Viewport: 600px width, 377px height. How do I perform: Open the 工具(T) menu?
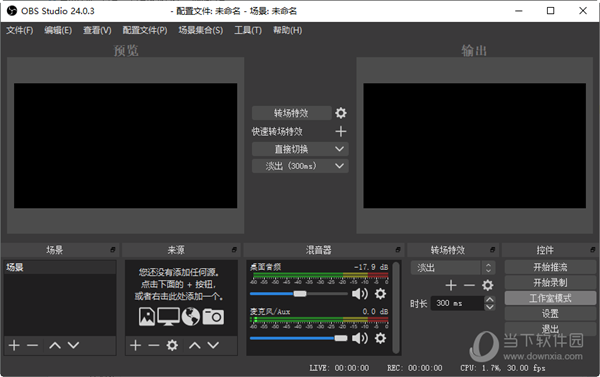248,30
